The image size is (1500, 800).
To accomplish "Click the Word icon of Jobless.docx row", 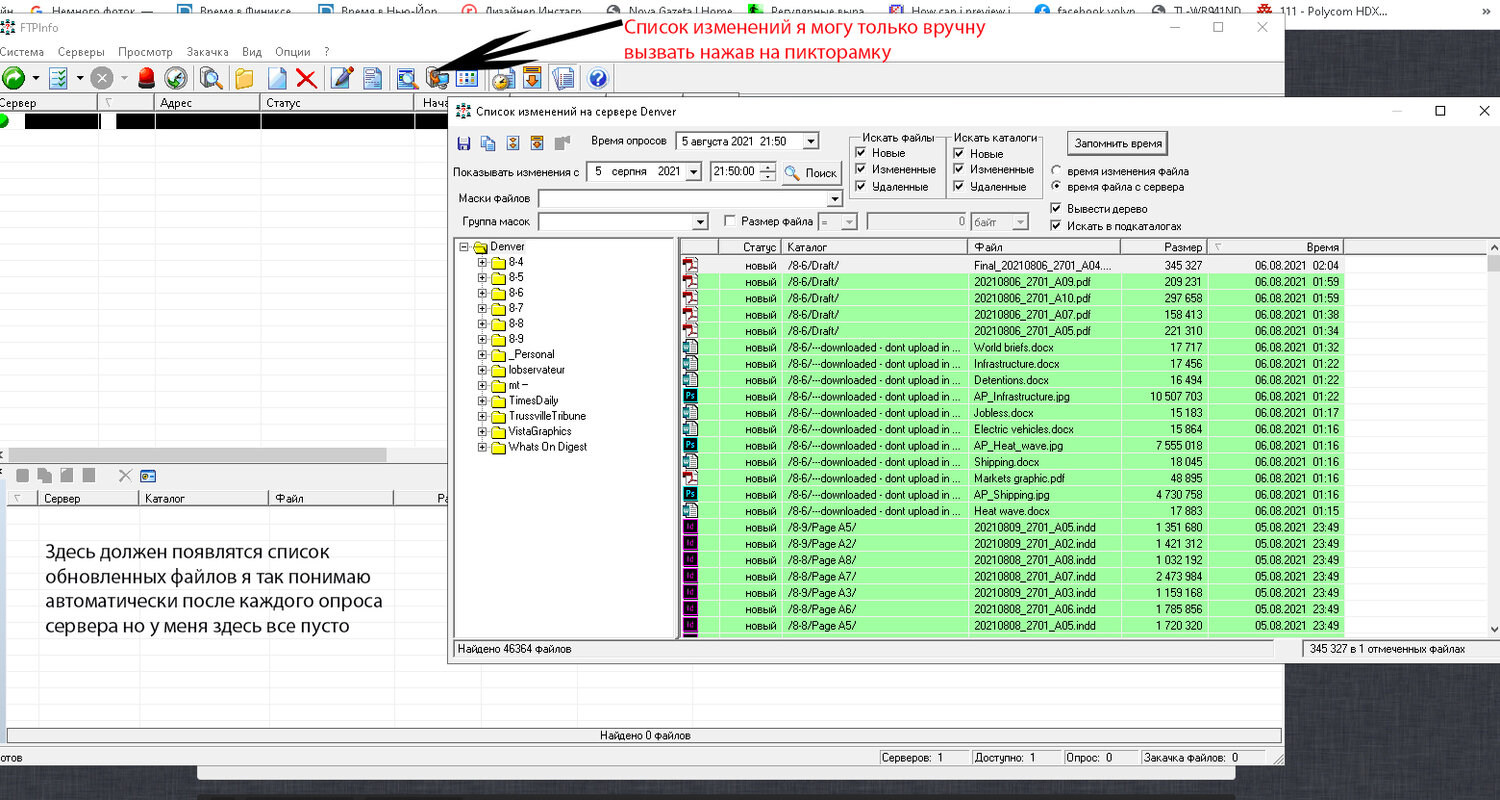I will pyautogui.click(x=690, y=413).
